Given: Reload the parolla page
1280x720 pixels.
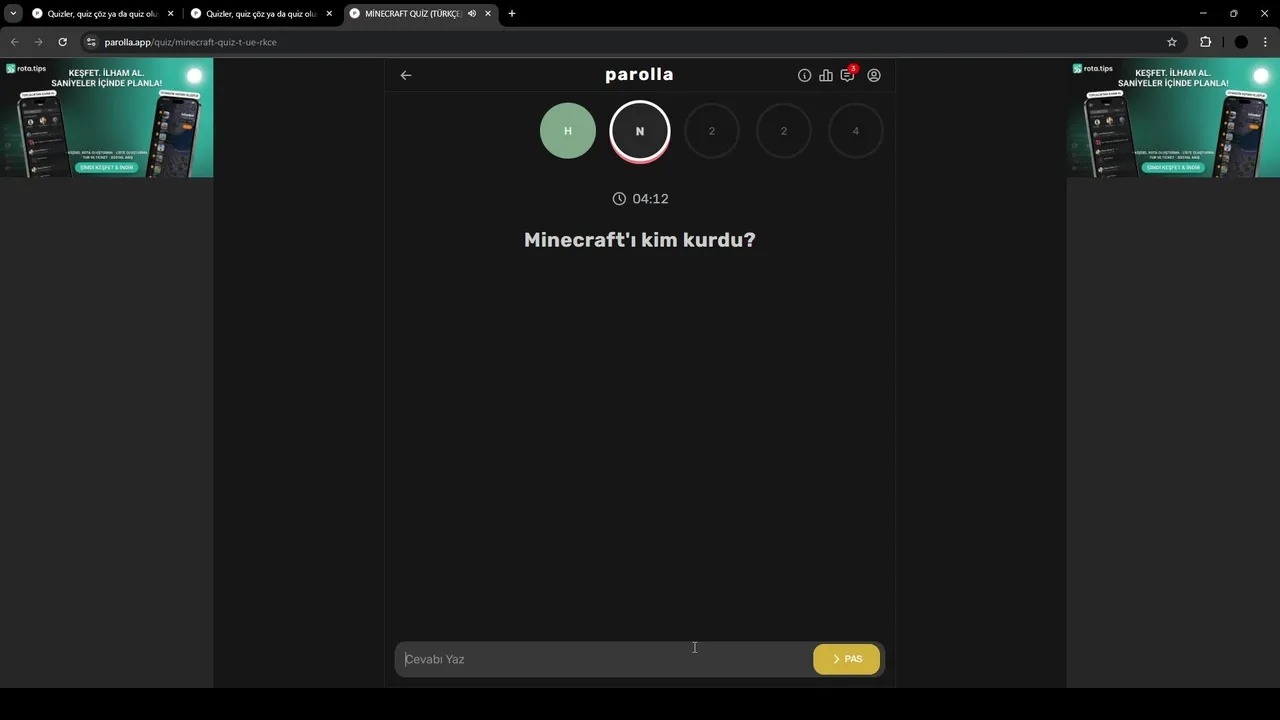Looking at the screenshot, I should 62,42.
